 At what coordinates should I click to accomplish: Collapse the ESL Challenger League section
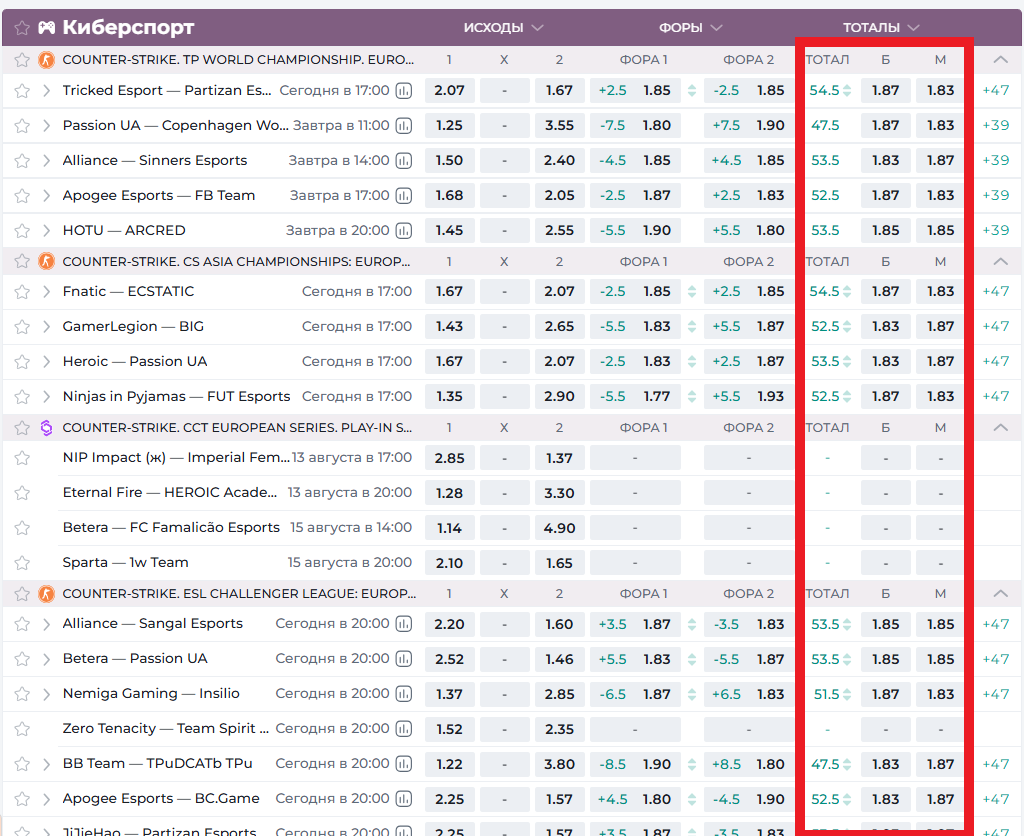click(x=1000, y=594)
